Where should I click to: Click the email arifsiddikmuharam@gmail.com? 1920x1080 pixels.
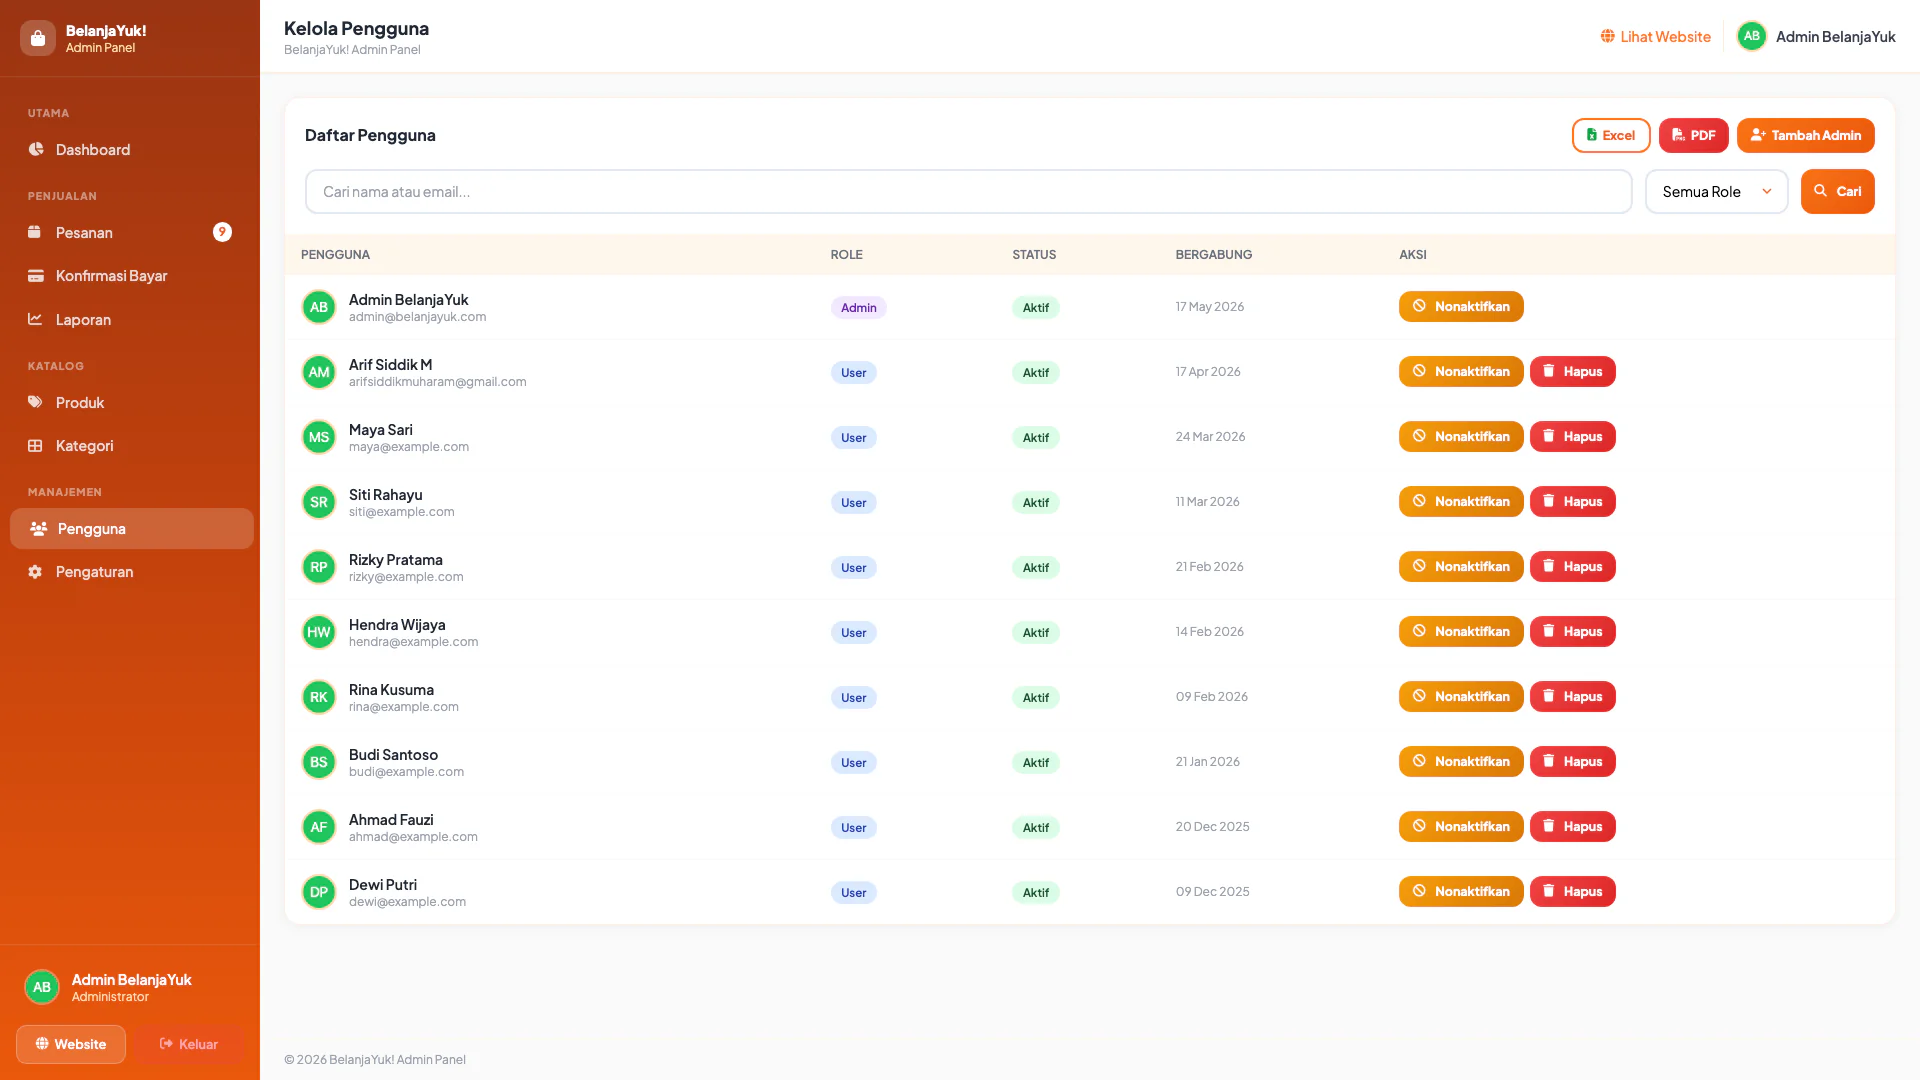[437, 382]
